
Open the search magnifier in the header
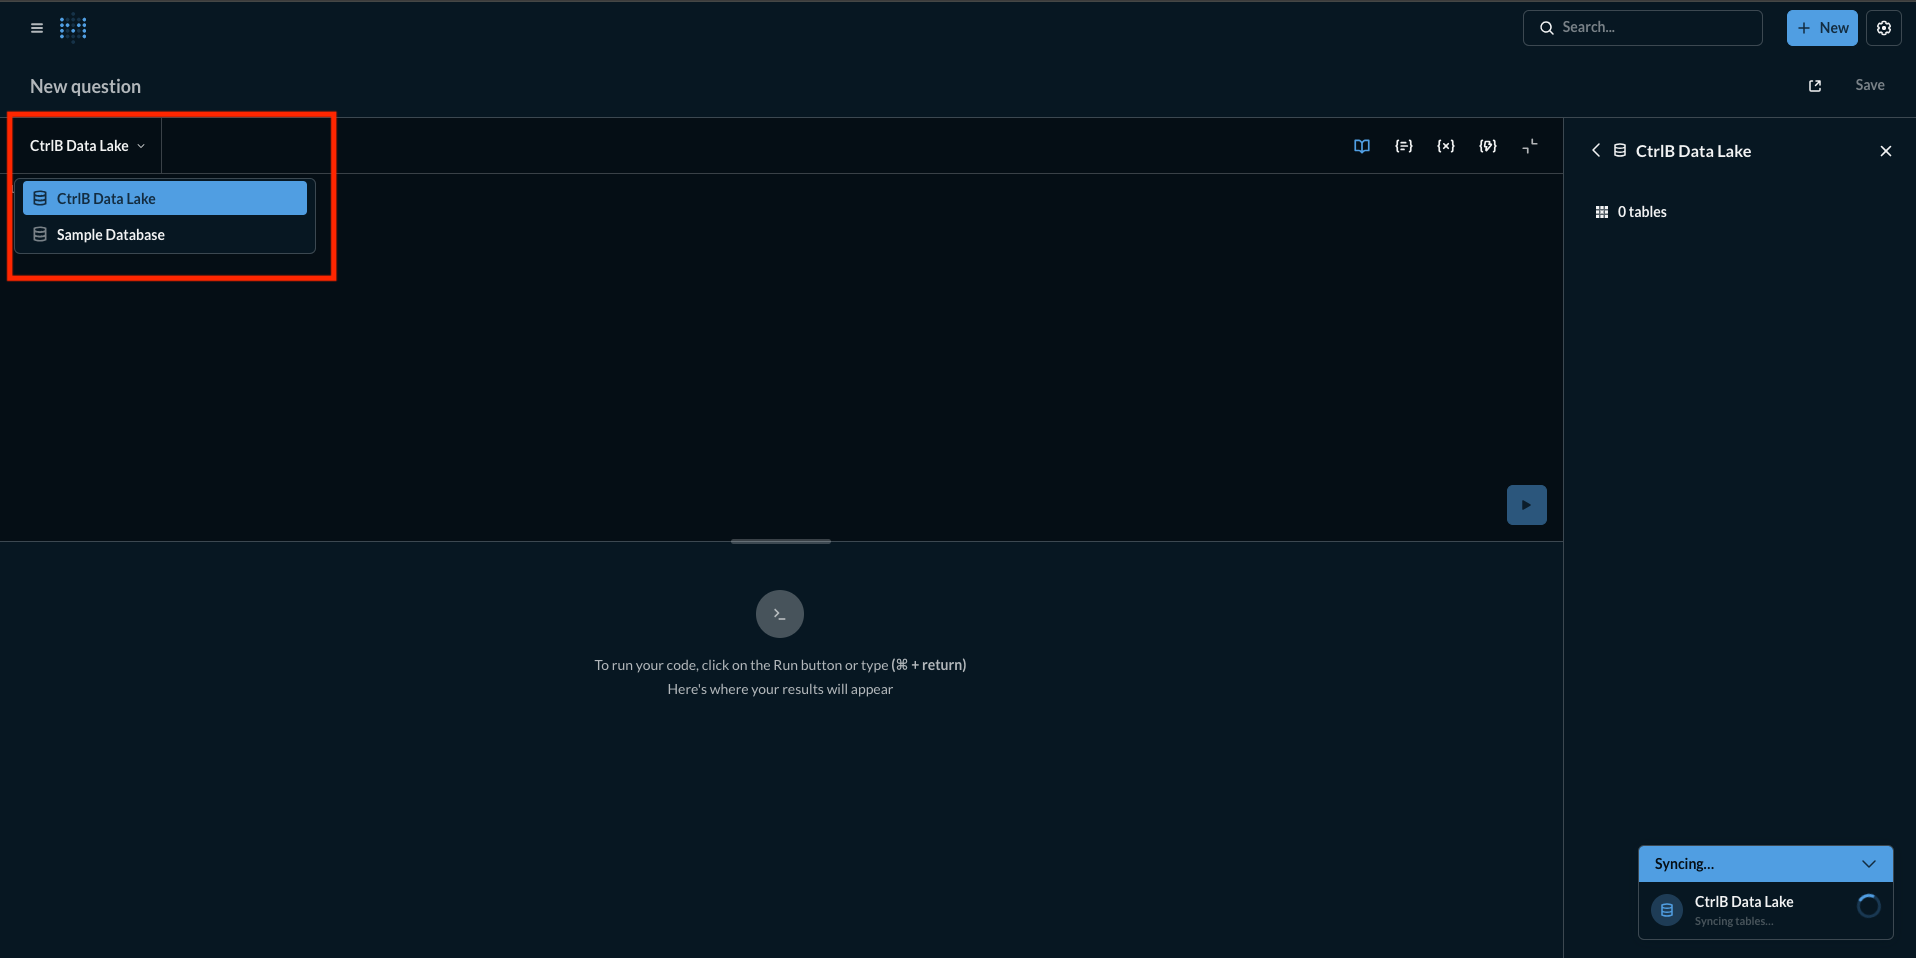pyautogui.click(x=1546, y=27)
